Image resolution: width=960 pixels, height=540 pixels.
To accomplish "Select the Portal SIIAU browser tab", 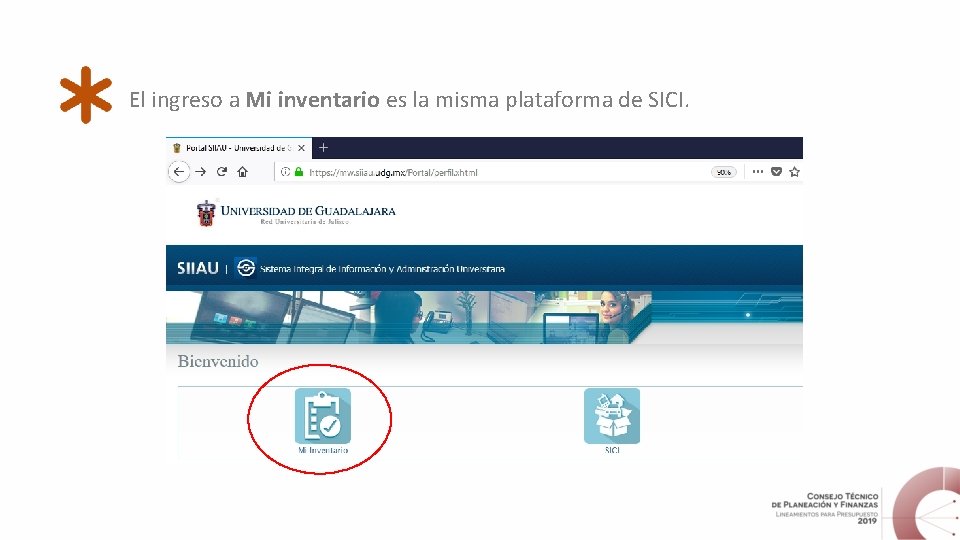I will (x=239, y=148).
